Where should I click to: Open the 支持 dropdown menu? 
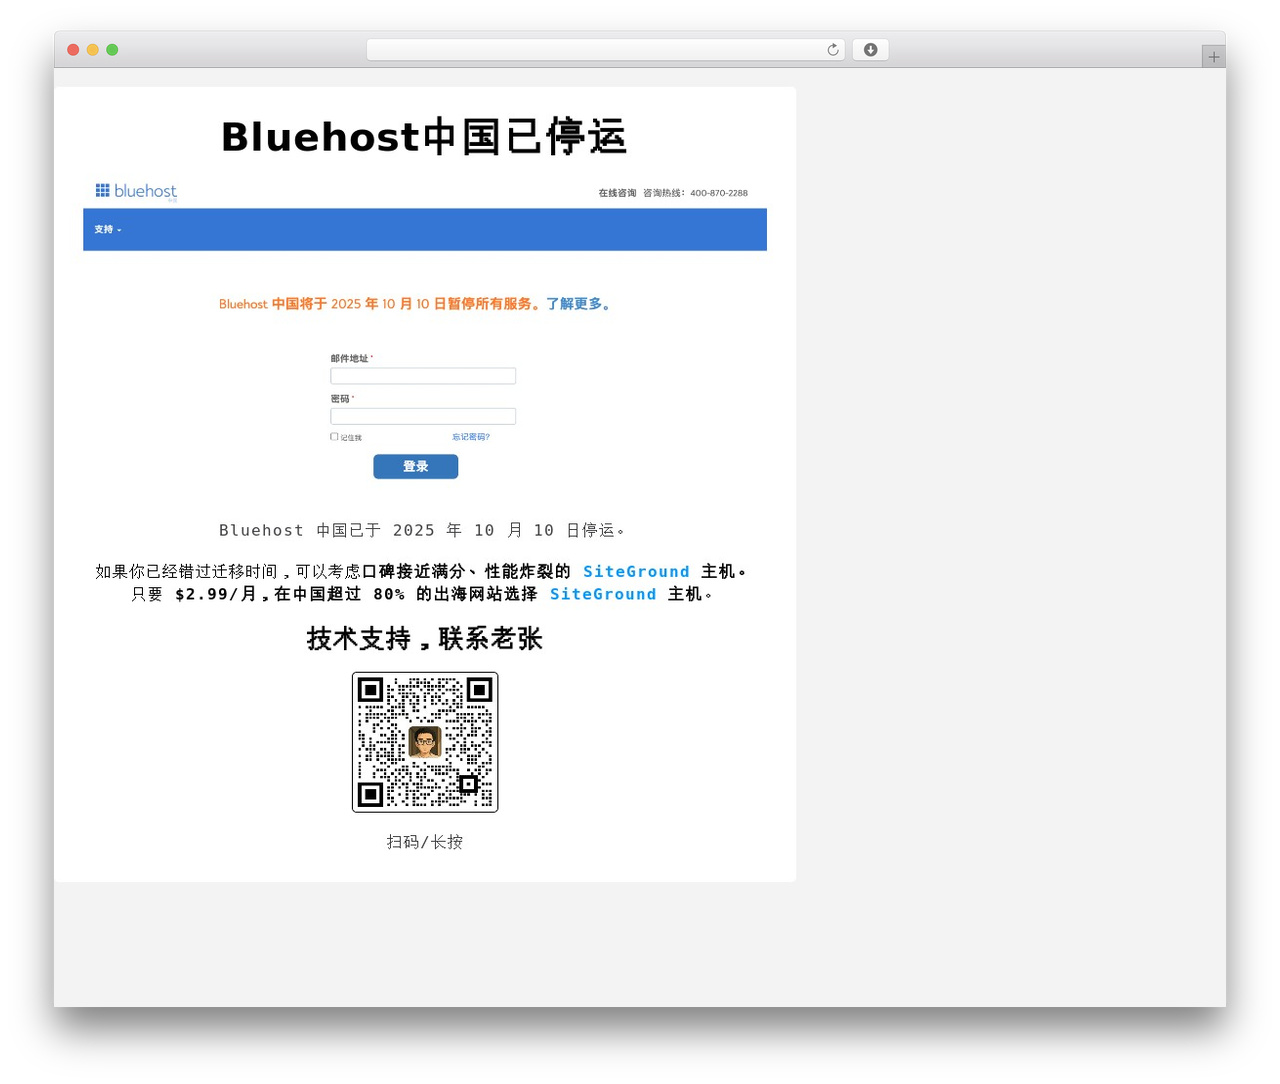[x=108, y=230]
